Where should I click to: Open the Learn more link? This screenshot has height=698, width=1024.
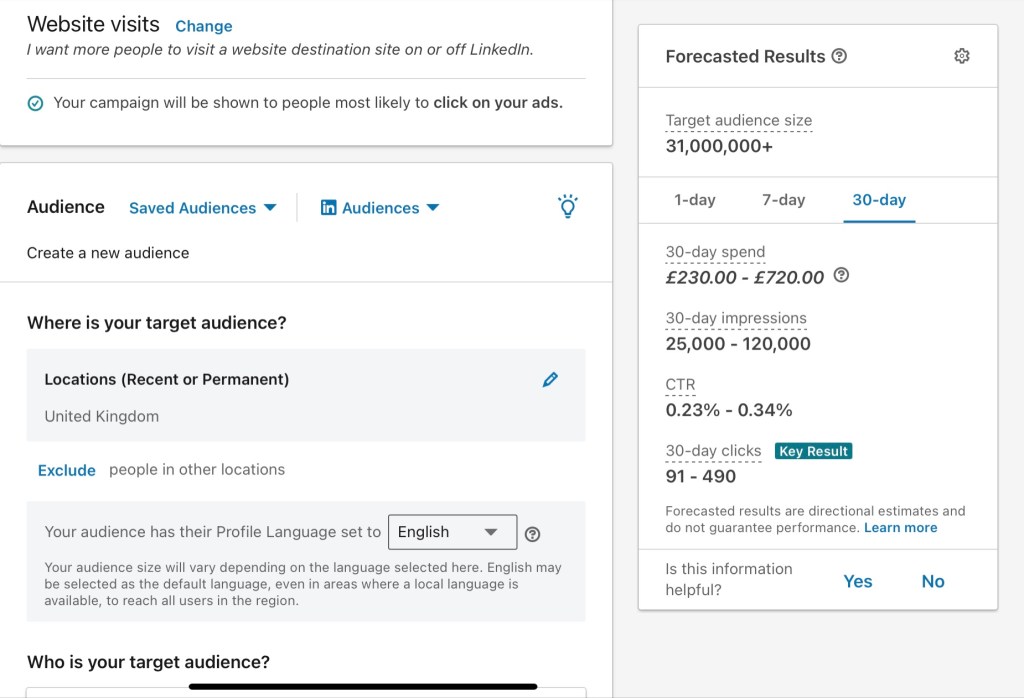(900, 528)
